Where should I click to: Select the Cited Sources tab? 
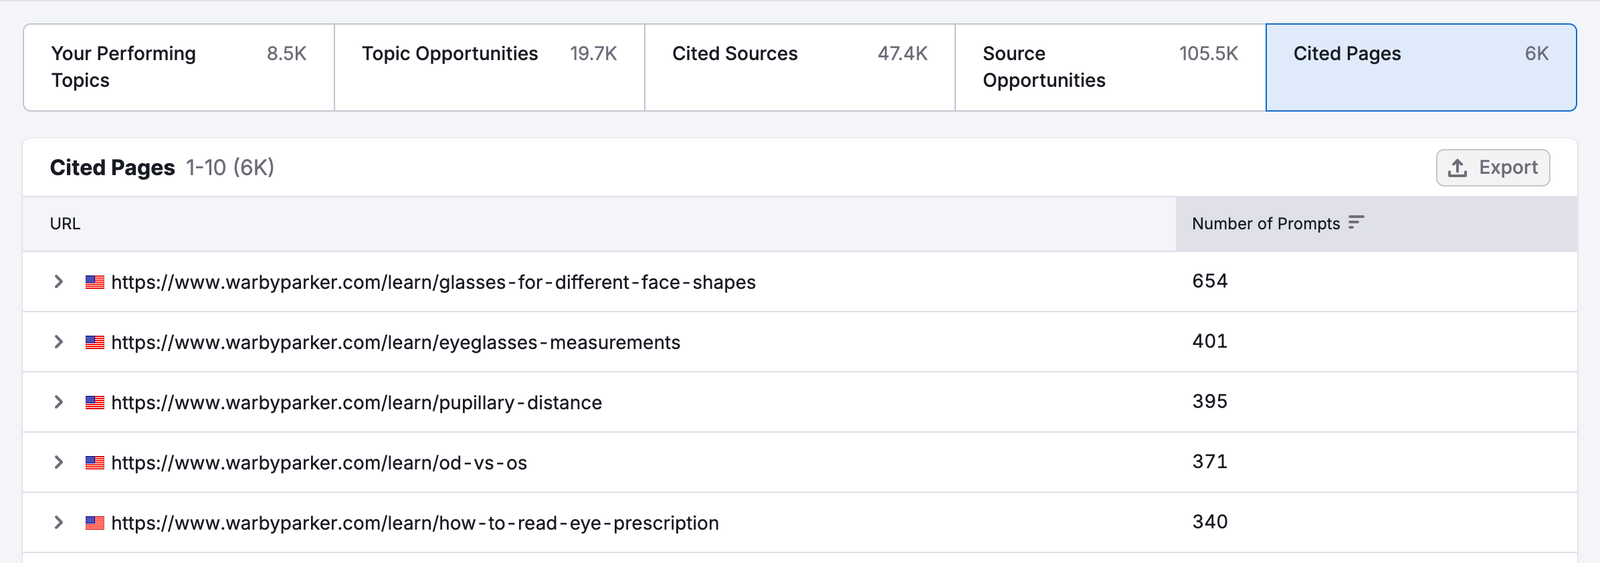point(799,67)
